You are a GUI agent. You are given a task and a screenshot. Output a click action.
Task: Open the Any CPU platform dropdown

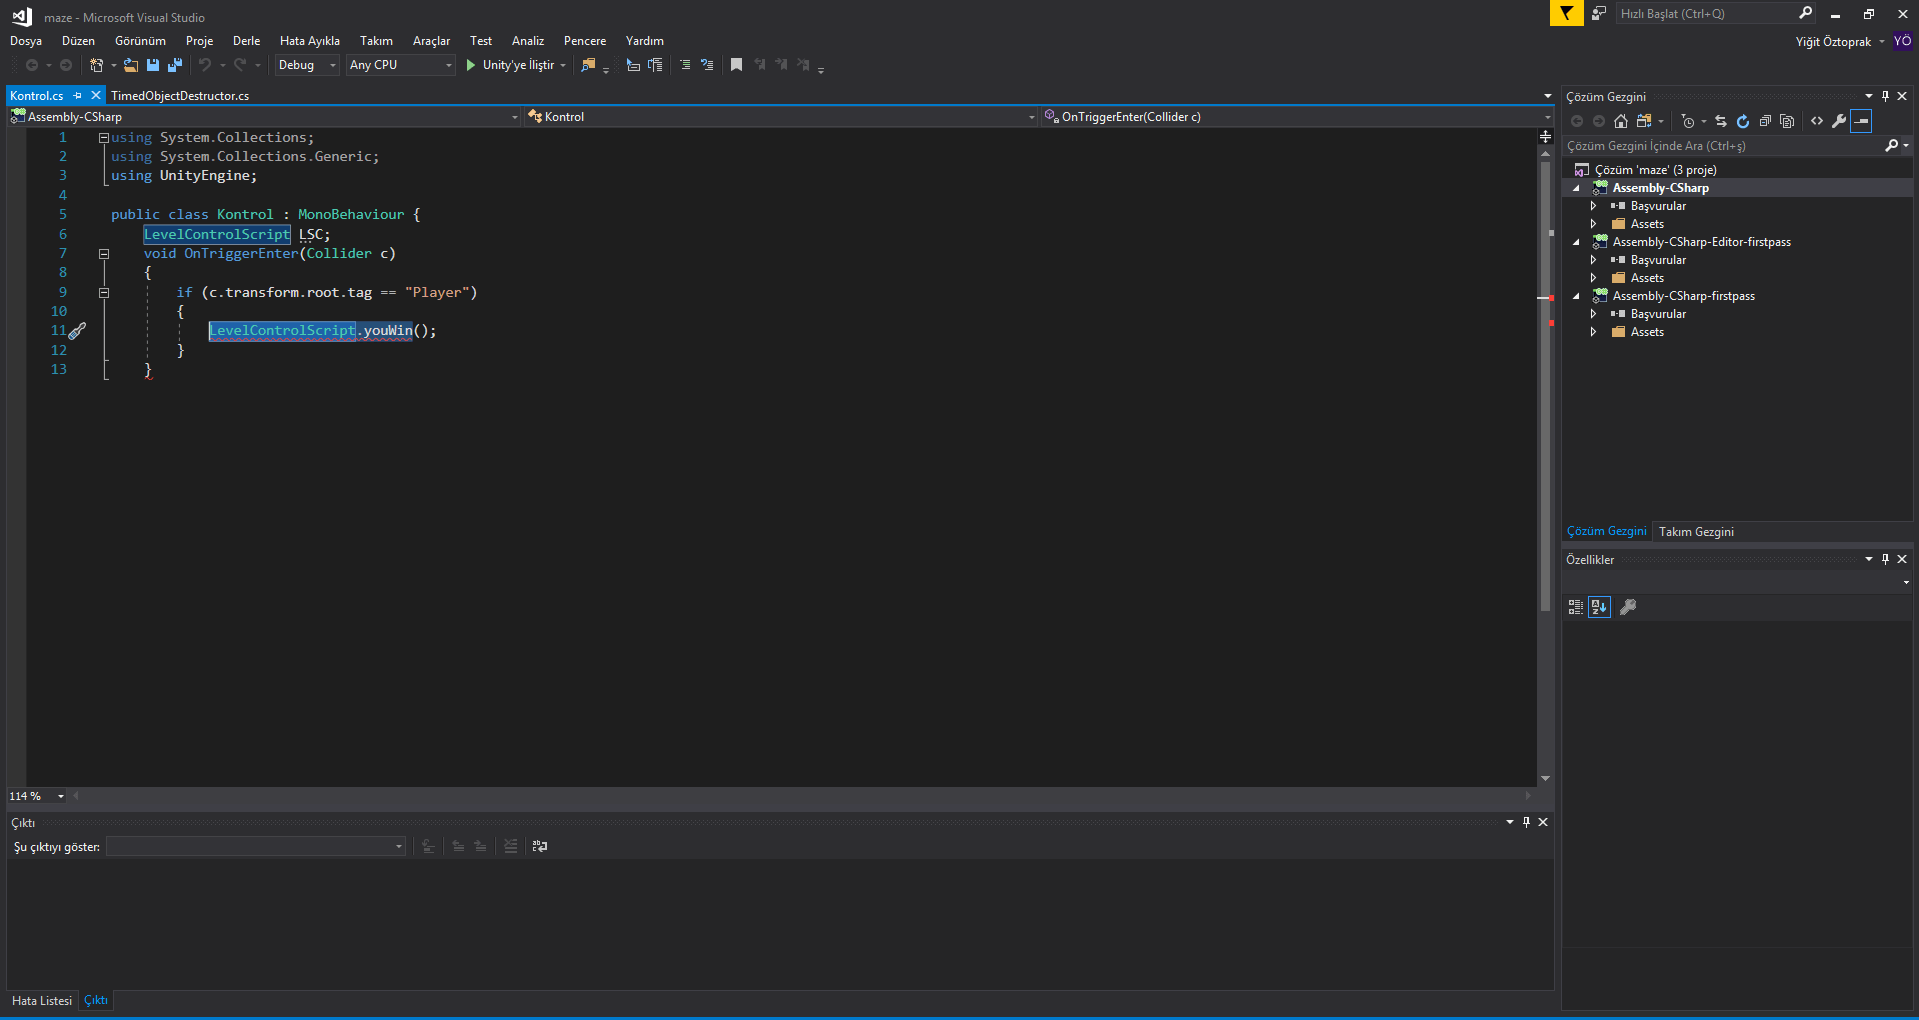click(x=401, y=65)
